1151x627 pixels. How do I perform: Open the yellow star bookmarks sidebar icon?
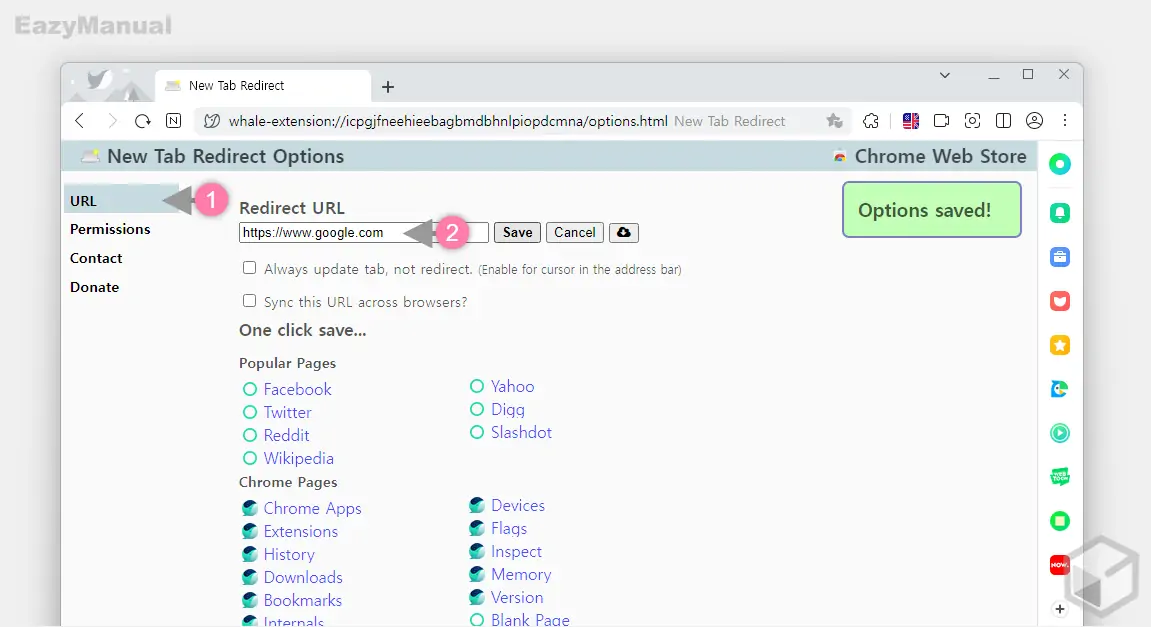coord(1060,345)
